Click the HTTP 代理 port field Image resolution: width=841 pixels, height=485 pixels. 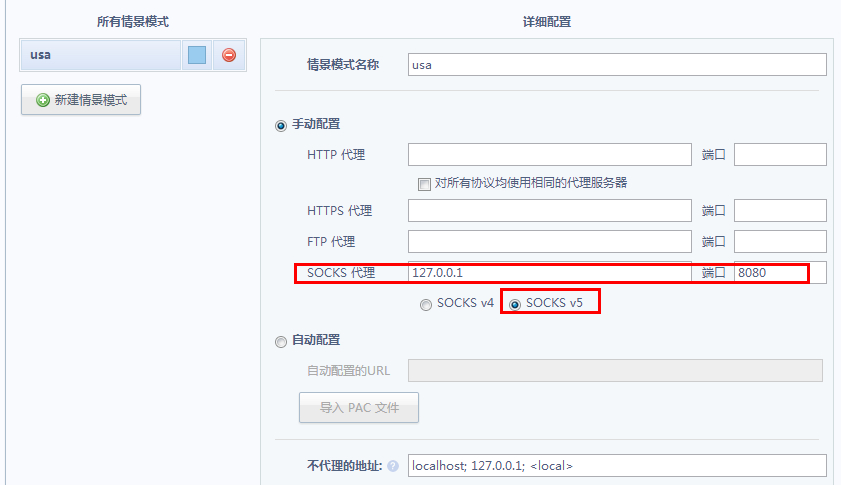click(780, 155)
